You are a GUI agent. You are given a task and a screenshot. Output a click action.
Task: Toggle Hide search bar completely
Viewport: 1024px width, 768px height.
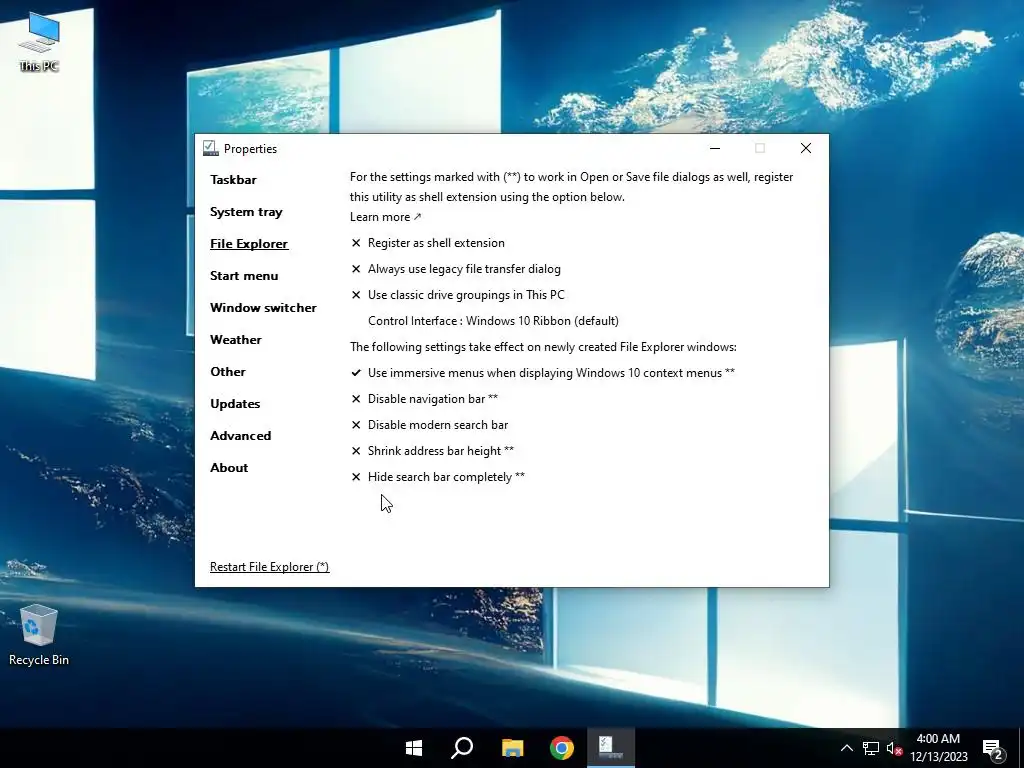(x=438, y=477)
